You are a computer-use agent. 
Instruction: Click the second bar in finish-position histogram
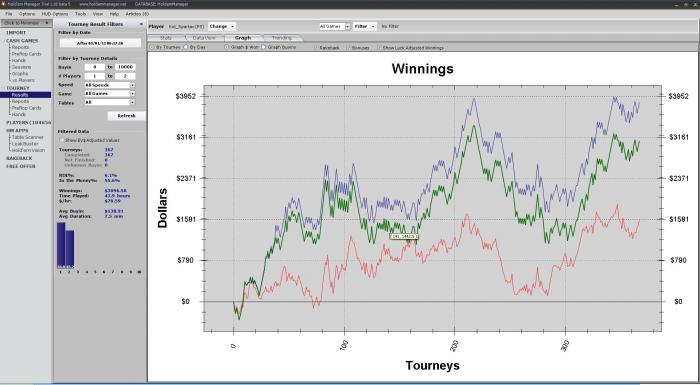coord(70,249)
